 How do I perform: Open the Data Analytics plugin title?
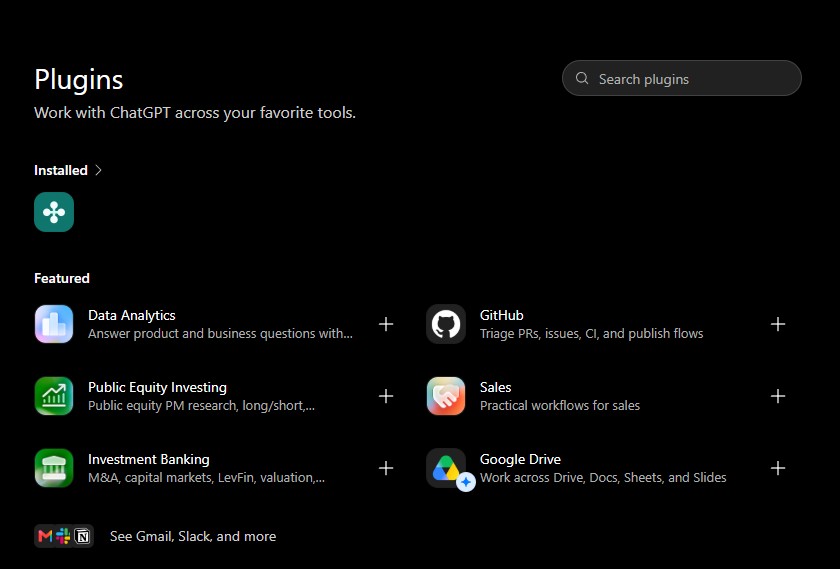(132, 315)
